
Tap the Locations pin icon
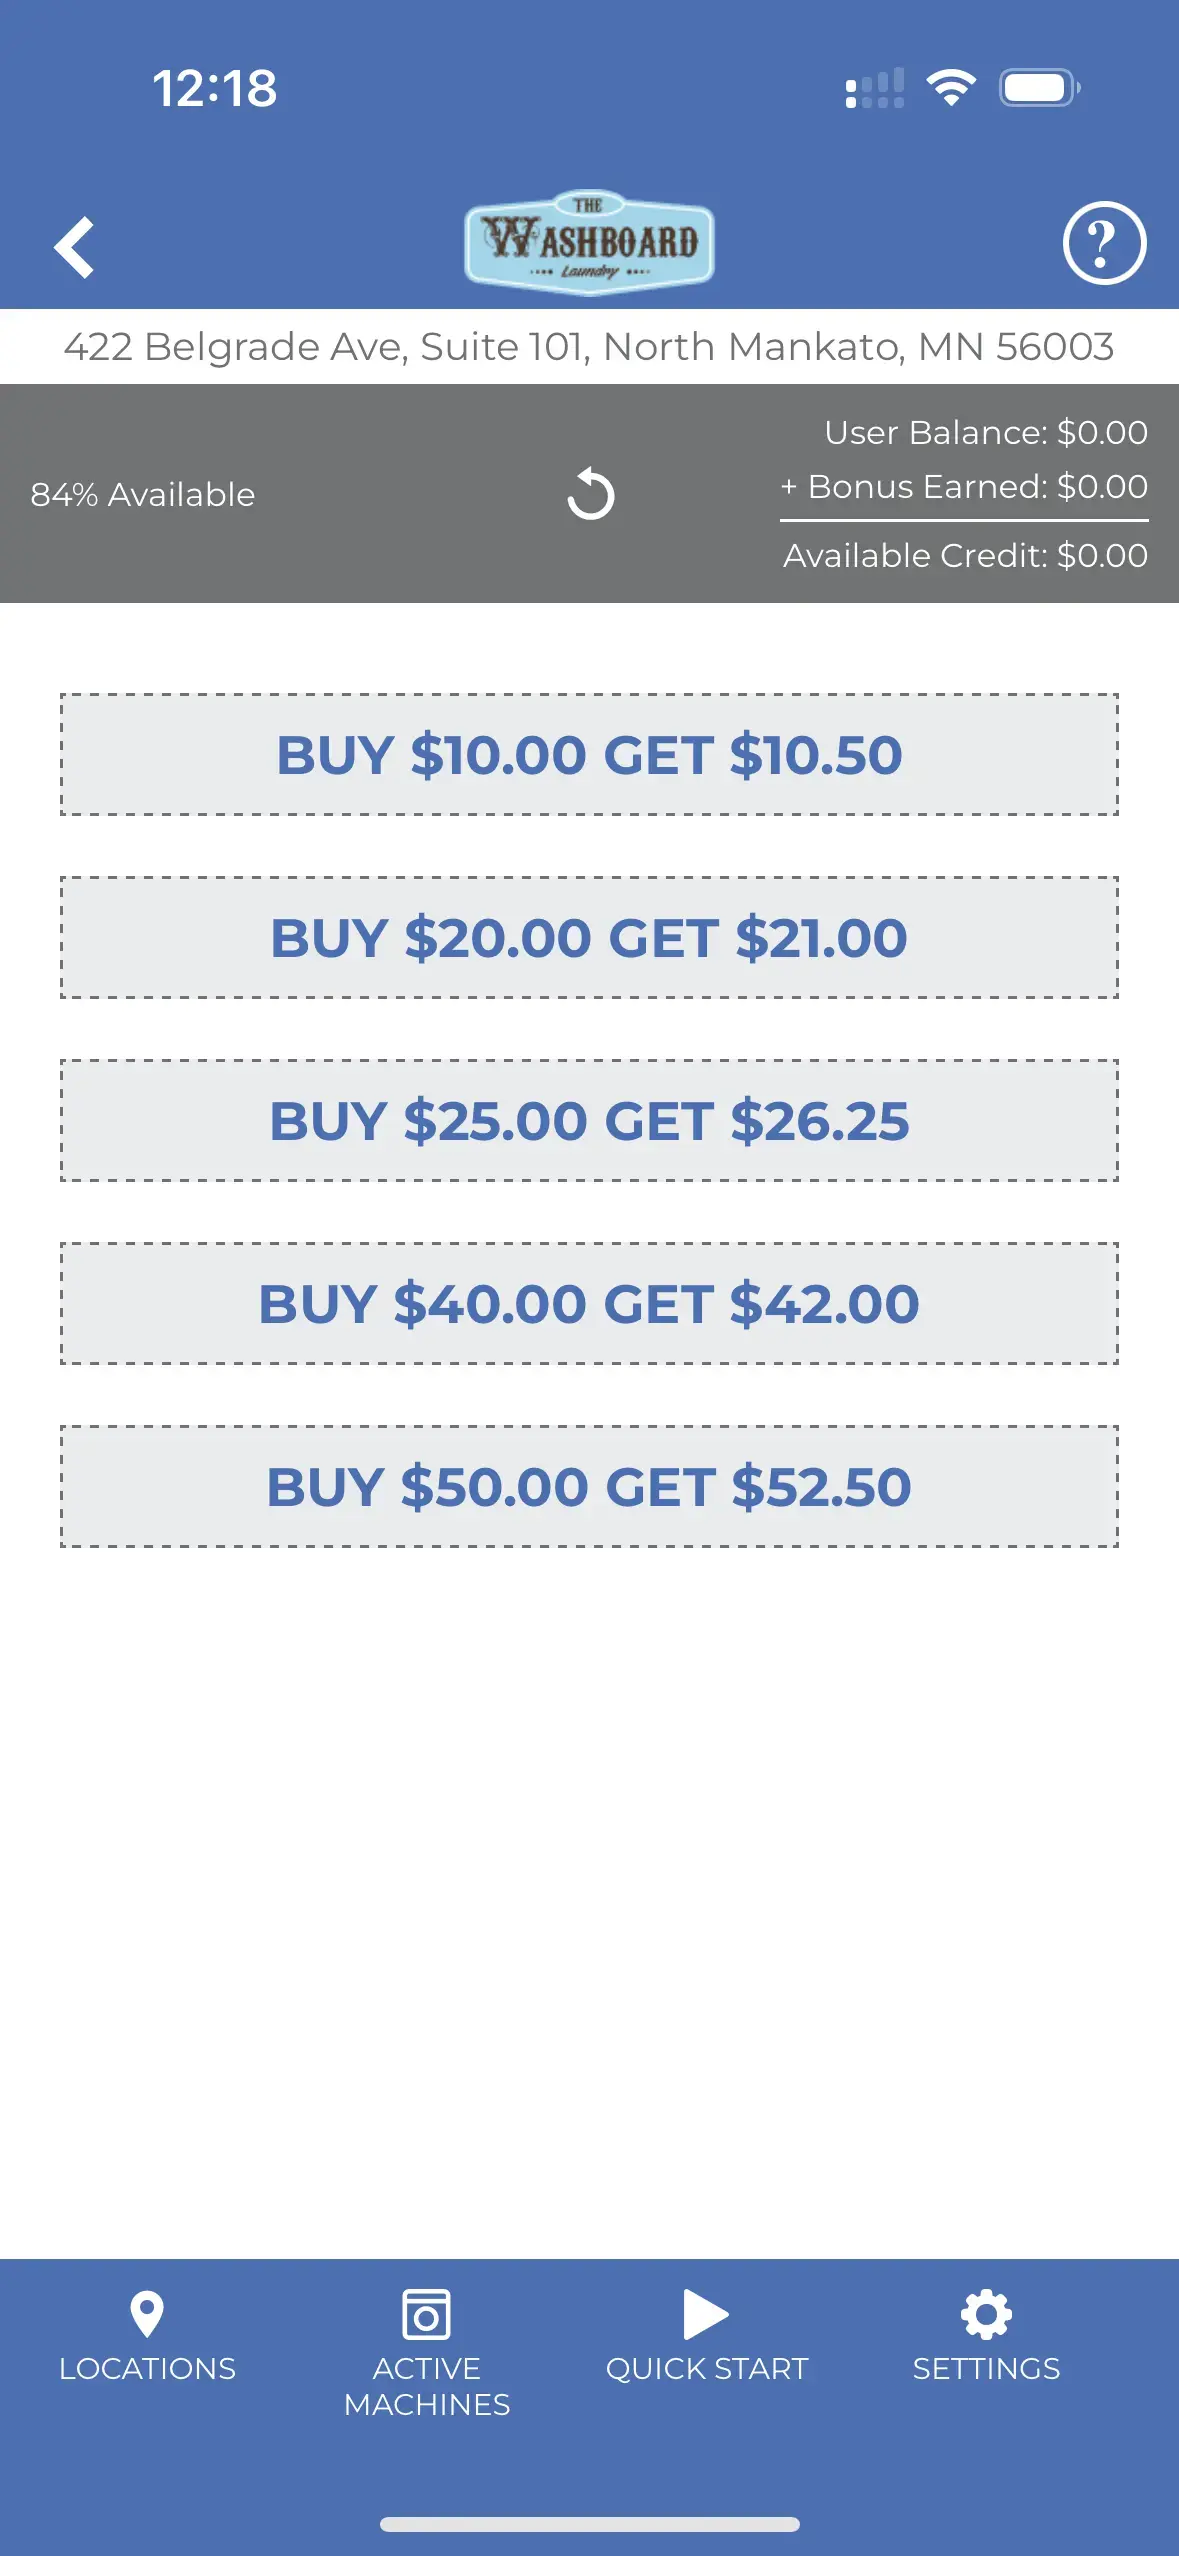147,2313
